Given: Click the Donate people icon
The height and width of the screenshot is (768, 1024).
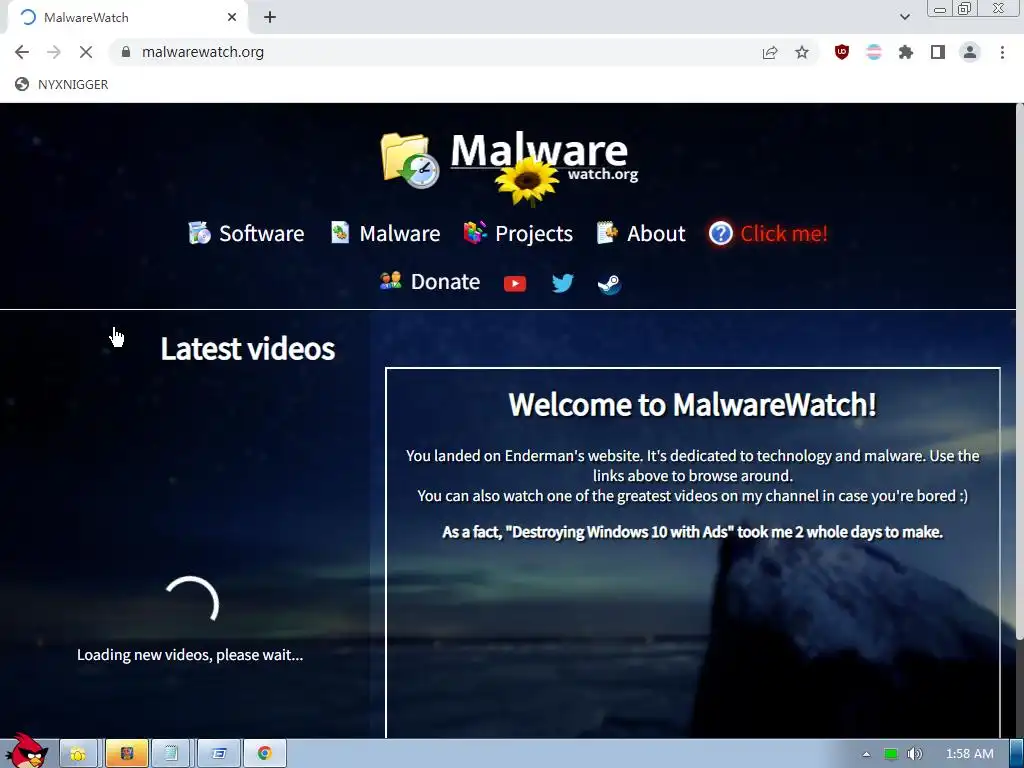Looking at the screenshot, I should click(391, 281).
